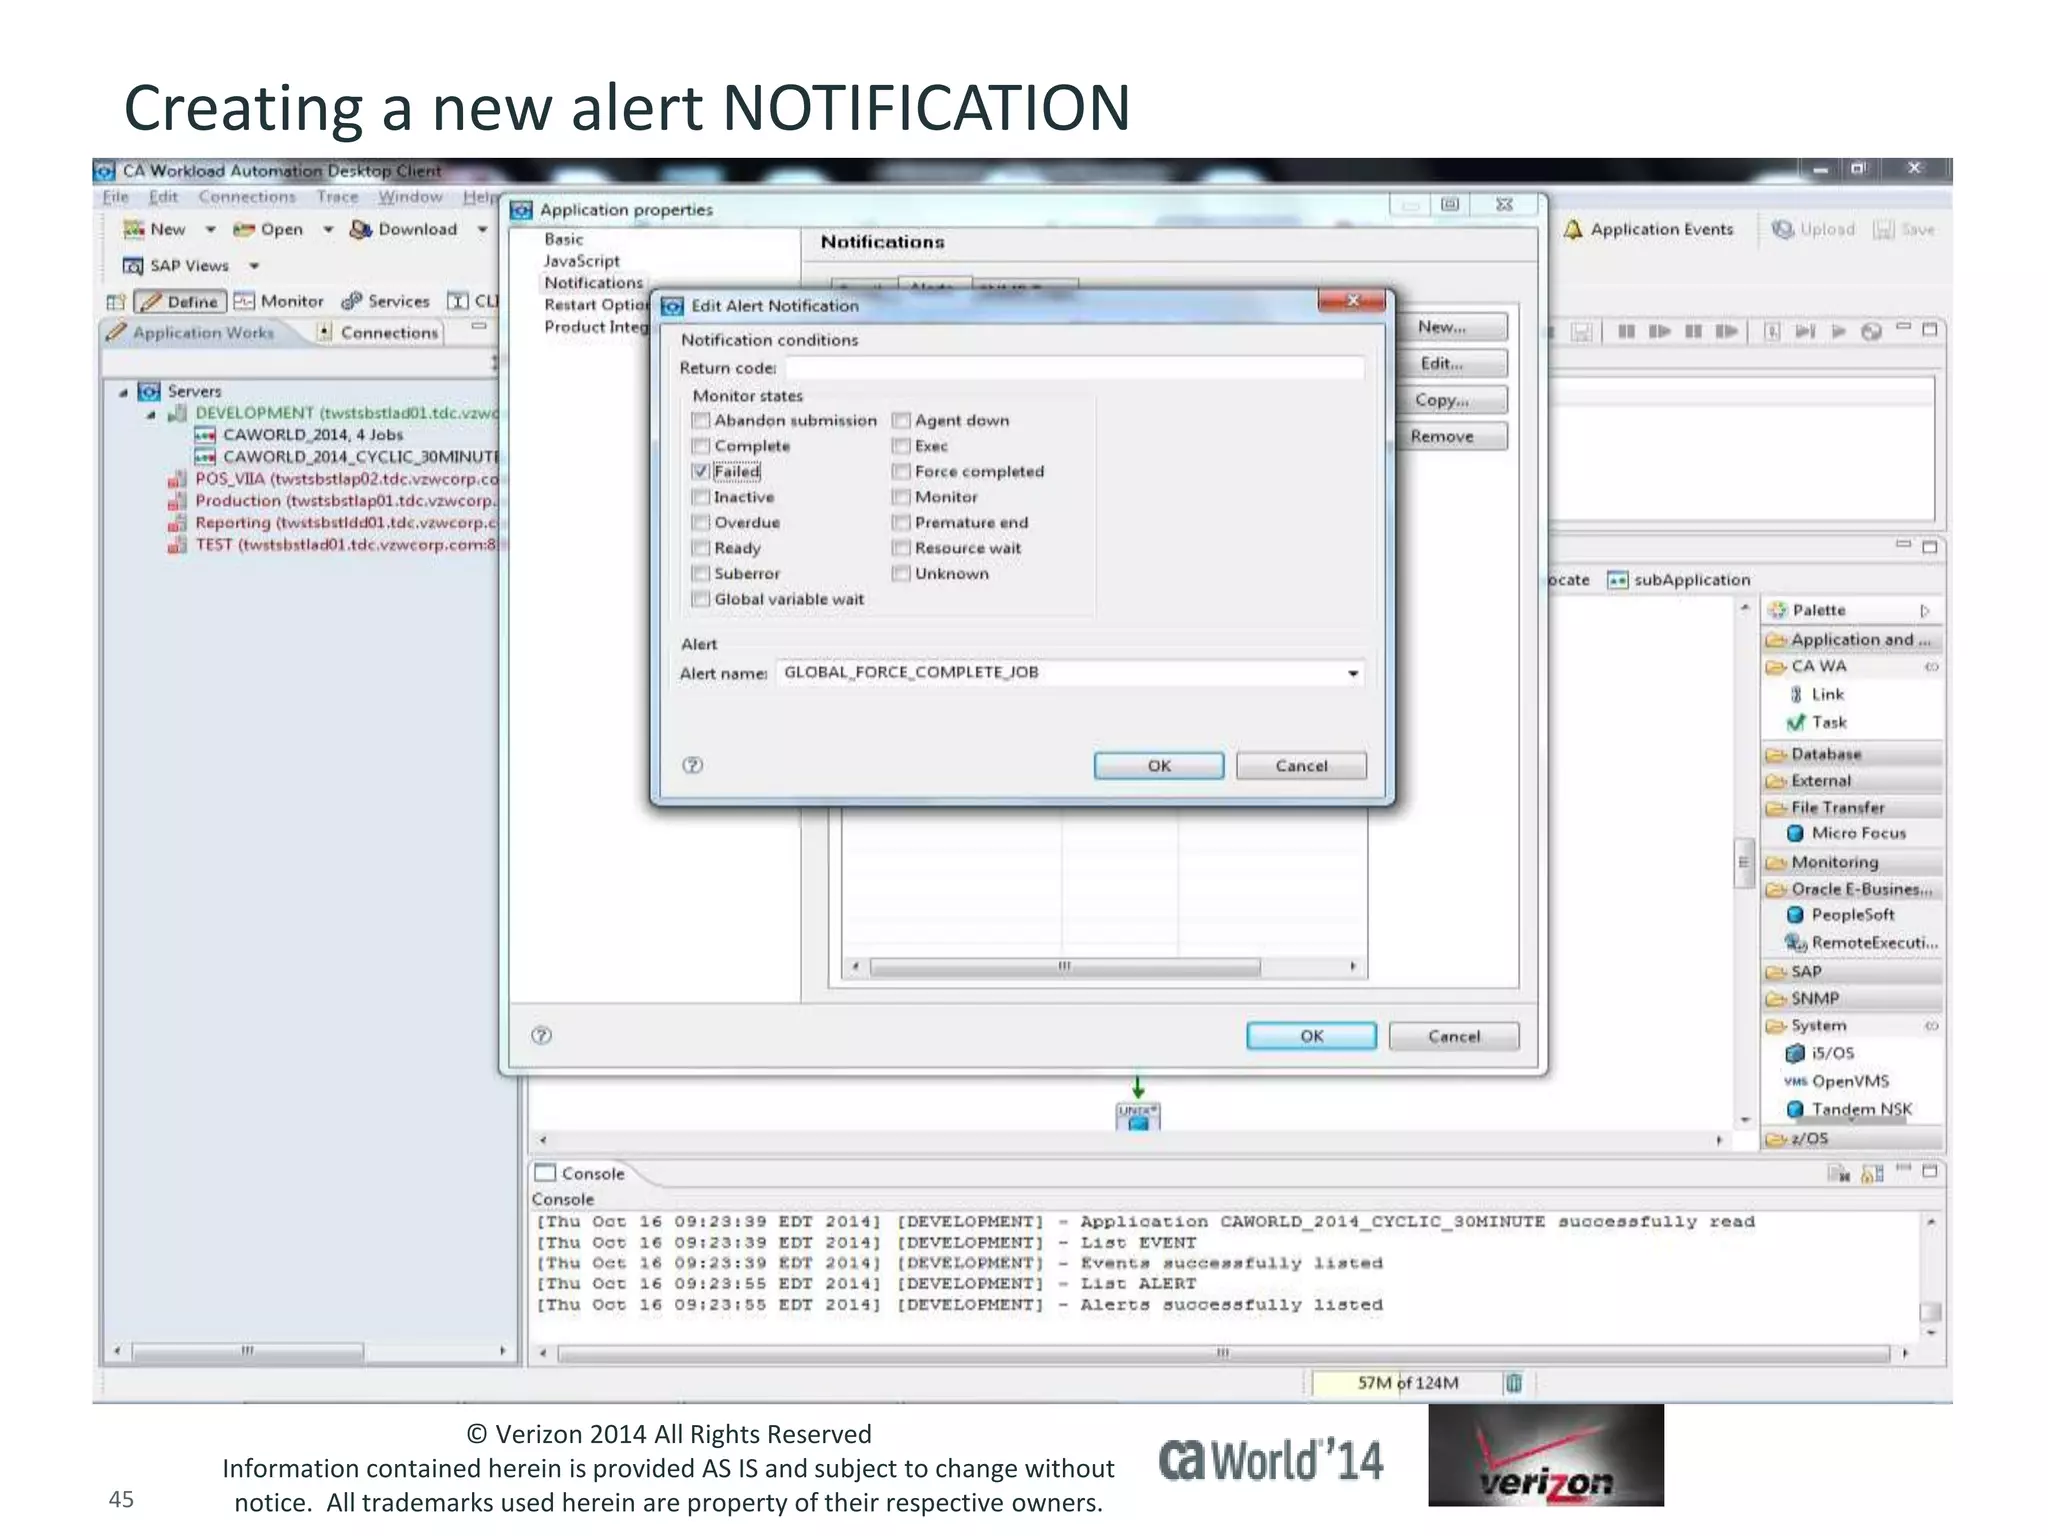Image resolution: width=2048 pixels, height=1536 pixels.
Task: Open the Trace menu
Action: (337, 197)
